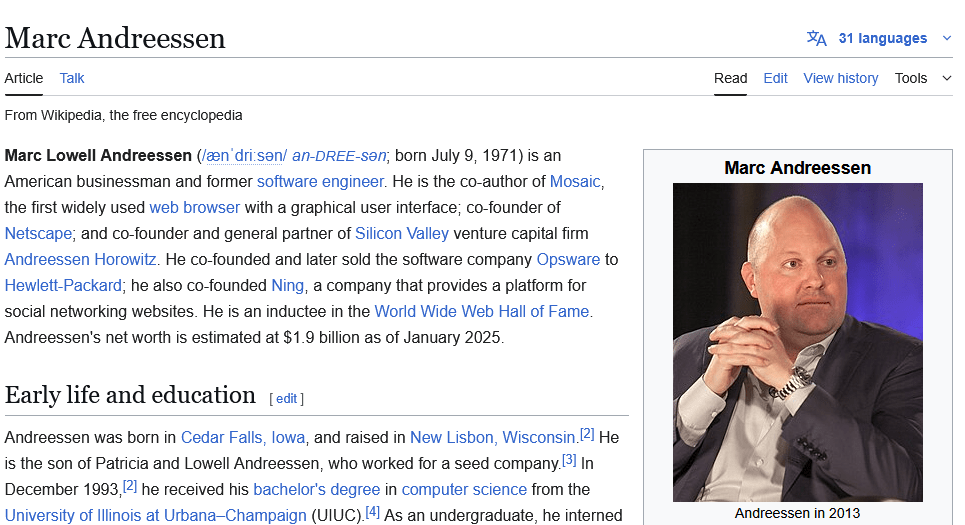The width and height of the screenshot is (965, 525).
Task: Open the Ning link
Action: click(287, 286)
